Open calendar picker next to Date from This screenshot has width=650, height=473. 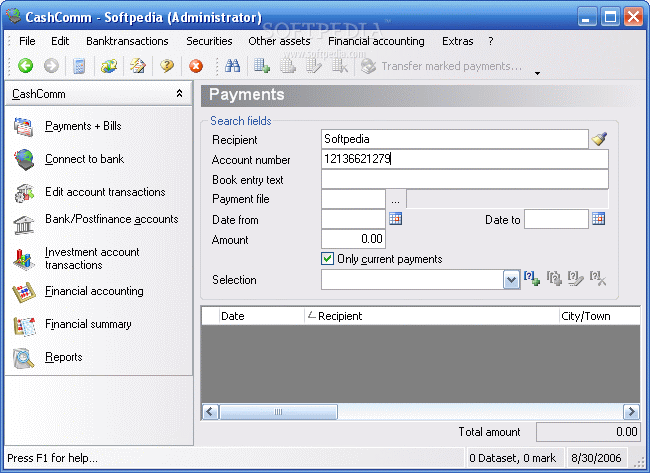395,218
